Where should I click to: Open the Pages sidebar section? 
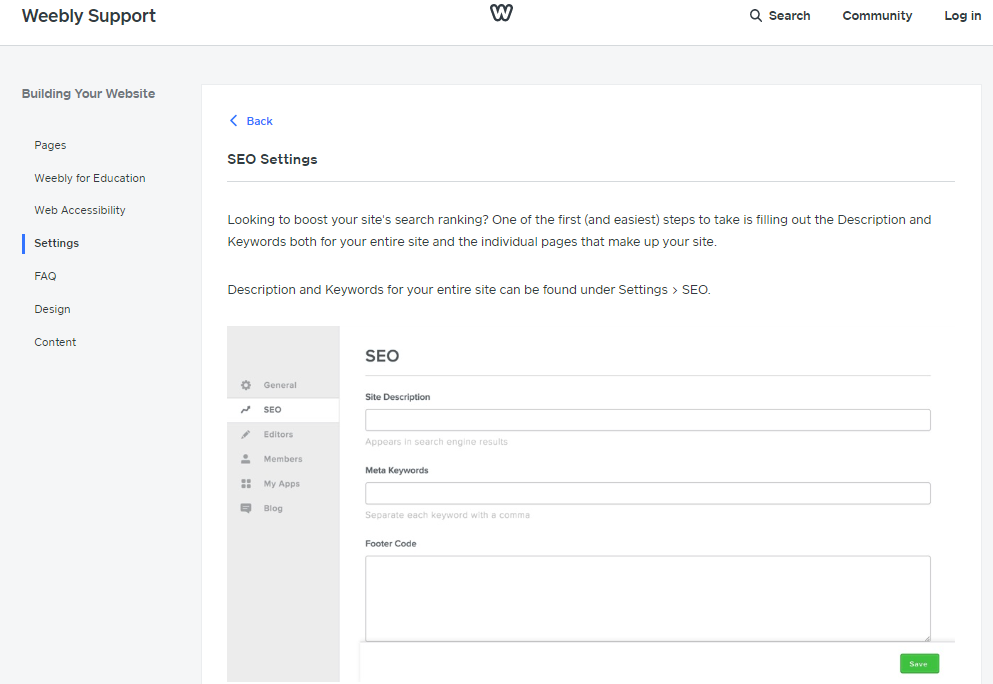pyautogui.click(x=50, y=145)
